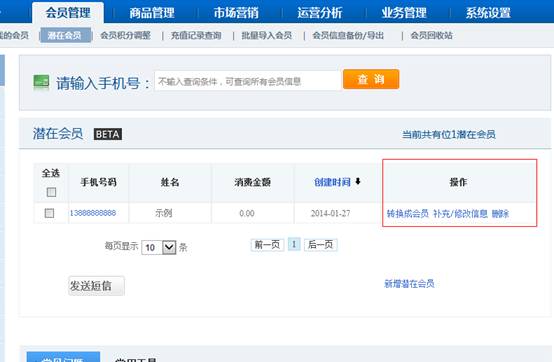Click the 新增潜在会员 link
This screenshot has width=554, height=362.
point(409,284)
